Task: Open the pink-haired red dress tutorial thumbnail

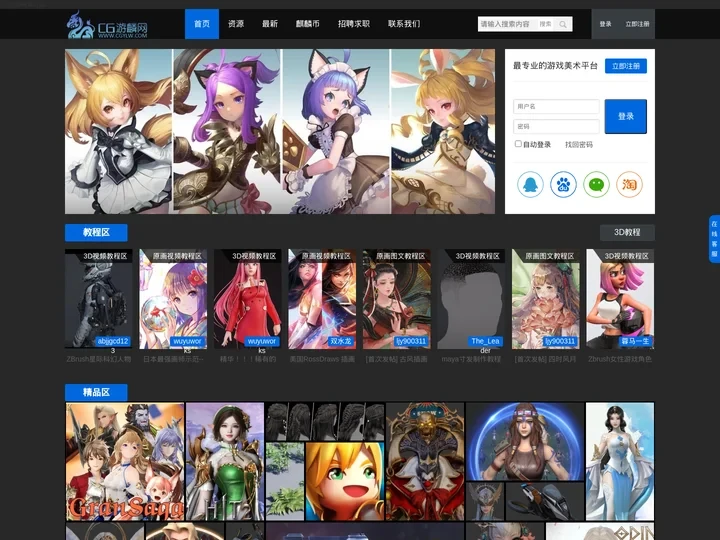Action: tap(248, 299)
